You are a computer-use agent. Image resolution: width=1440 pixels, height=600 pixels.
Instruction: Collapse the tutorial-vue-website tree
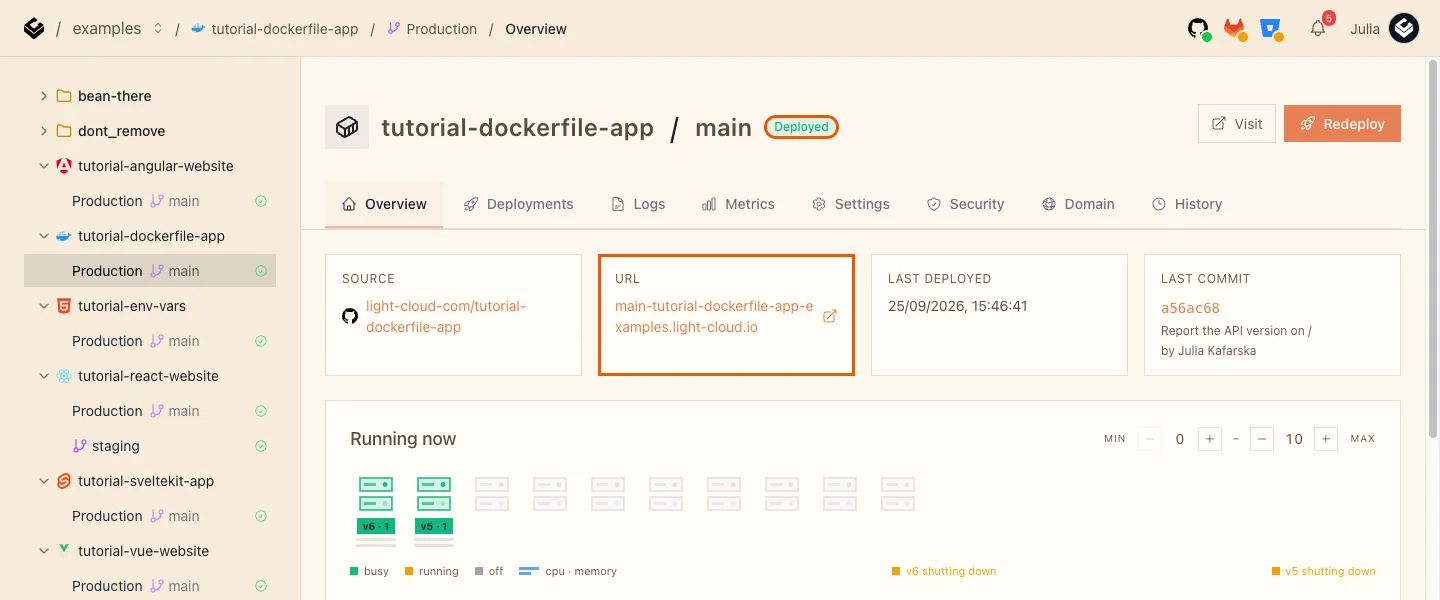(x=43, y=551)
